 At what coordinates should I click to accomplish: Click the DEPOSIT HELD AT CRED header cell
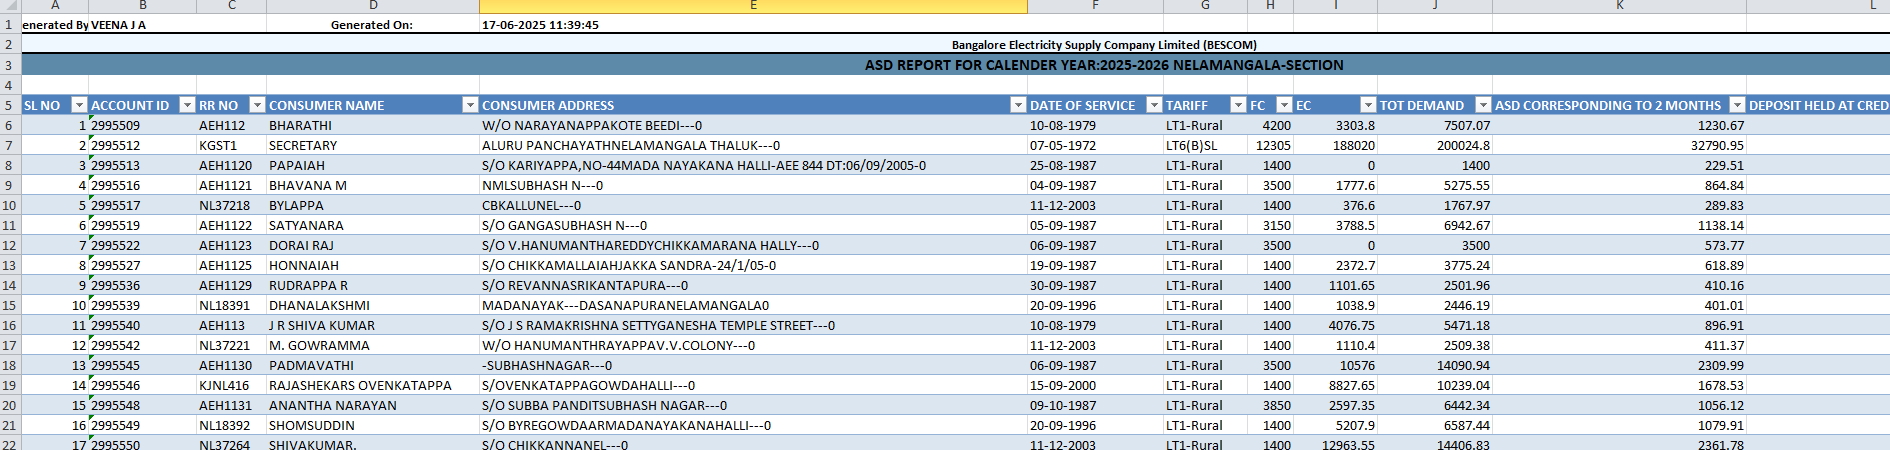1818,105
